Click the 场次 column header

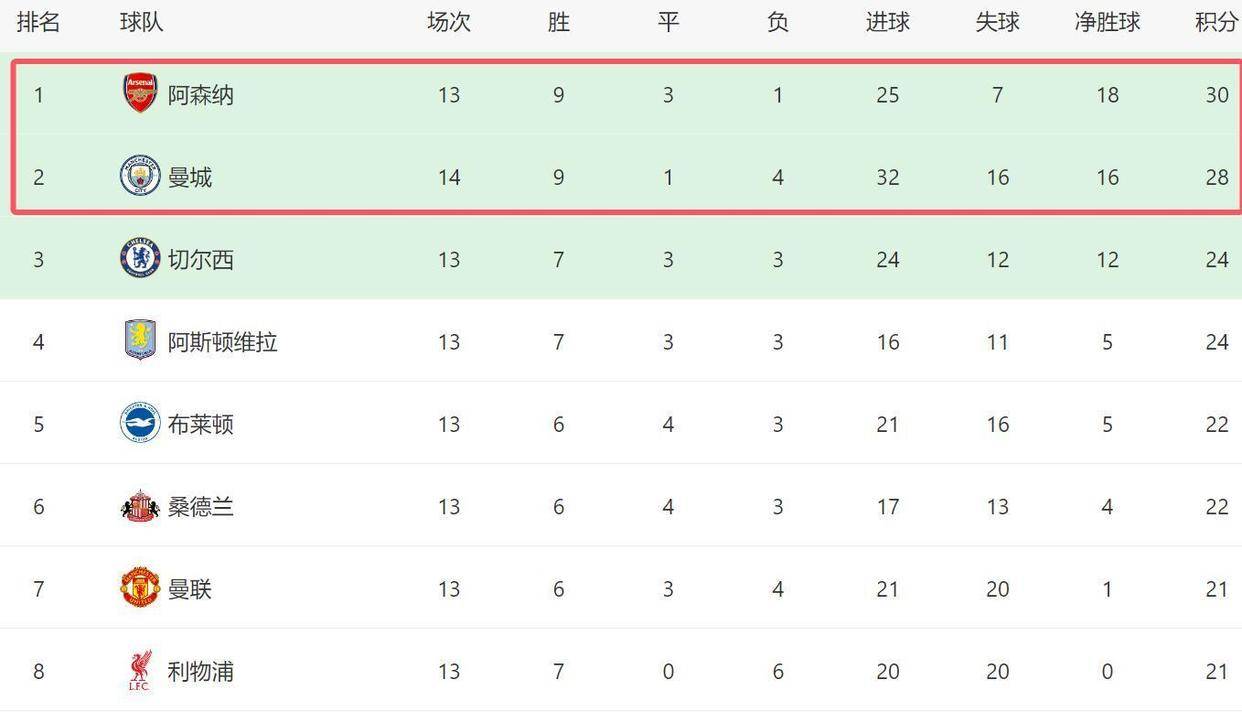click(x=448, y=22)
